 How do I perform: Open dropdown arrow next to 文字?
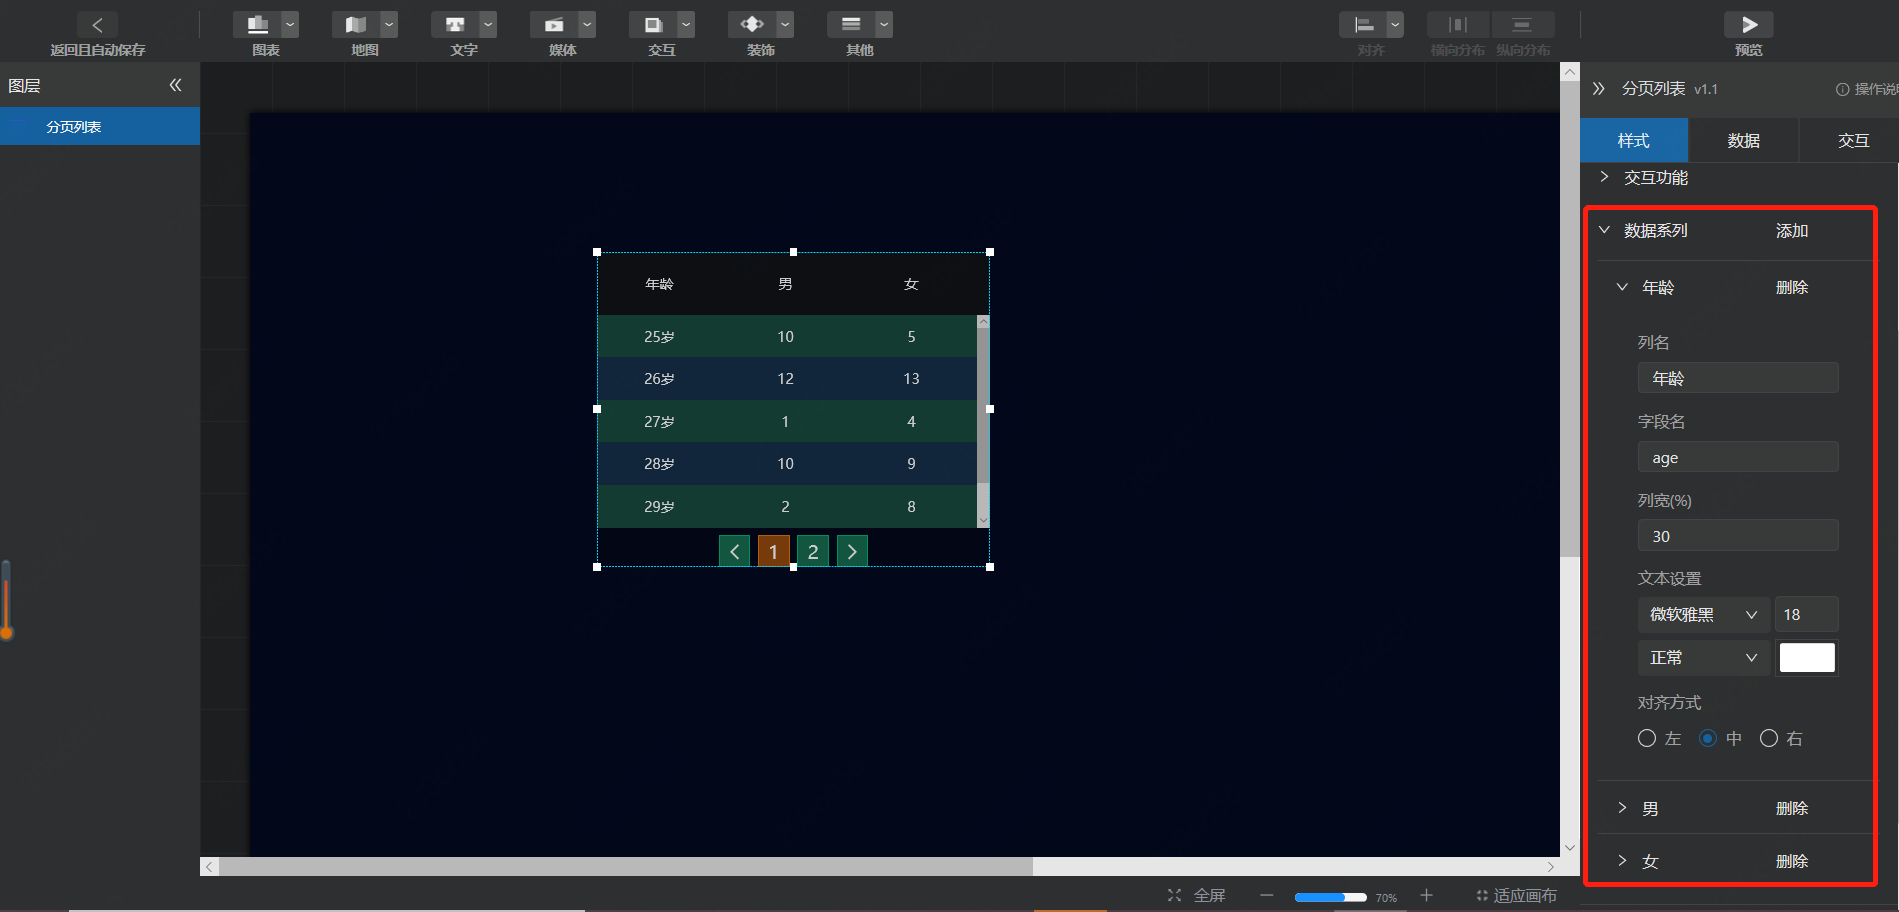click(x=488, y=25)
